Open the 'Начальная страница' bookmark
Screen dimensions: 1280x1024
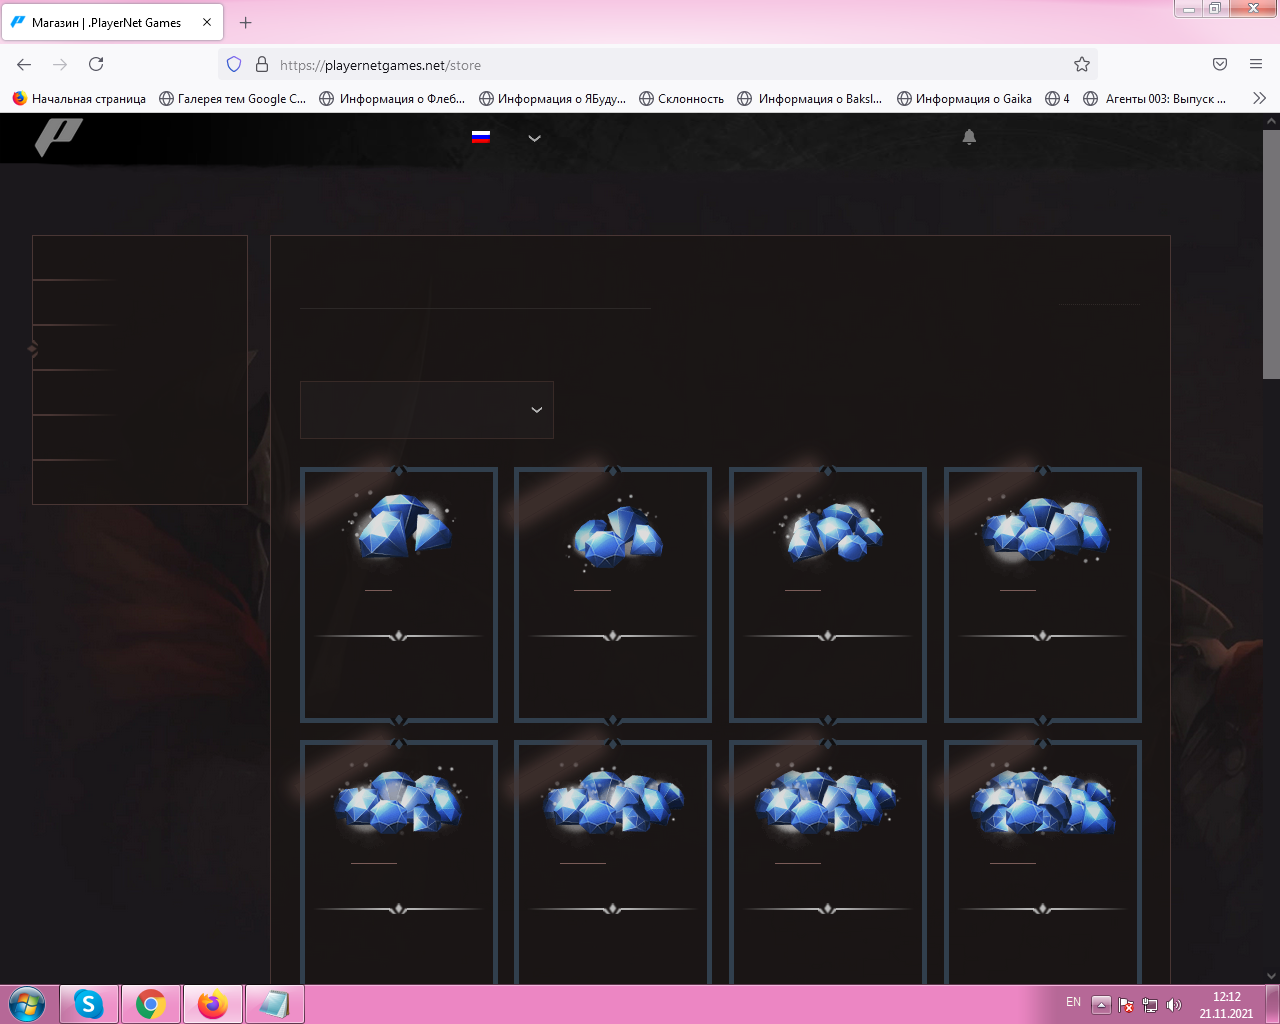79,98
